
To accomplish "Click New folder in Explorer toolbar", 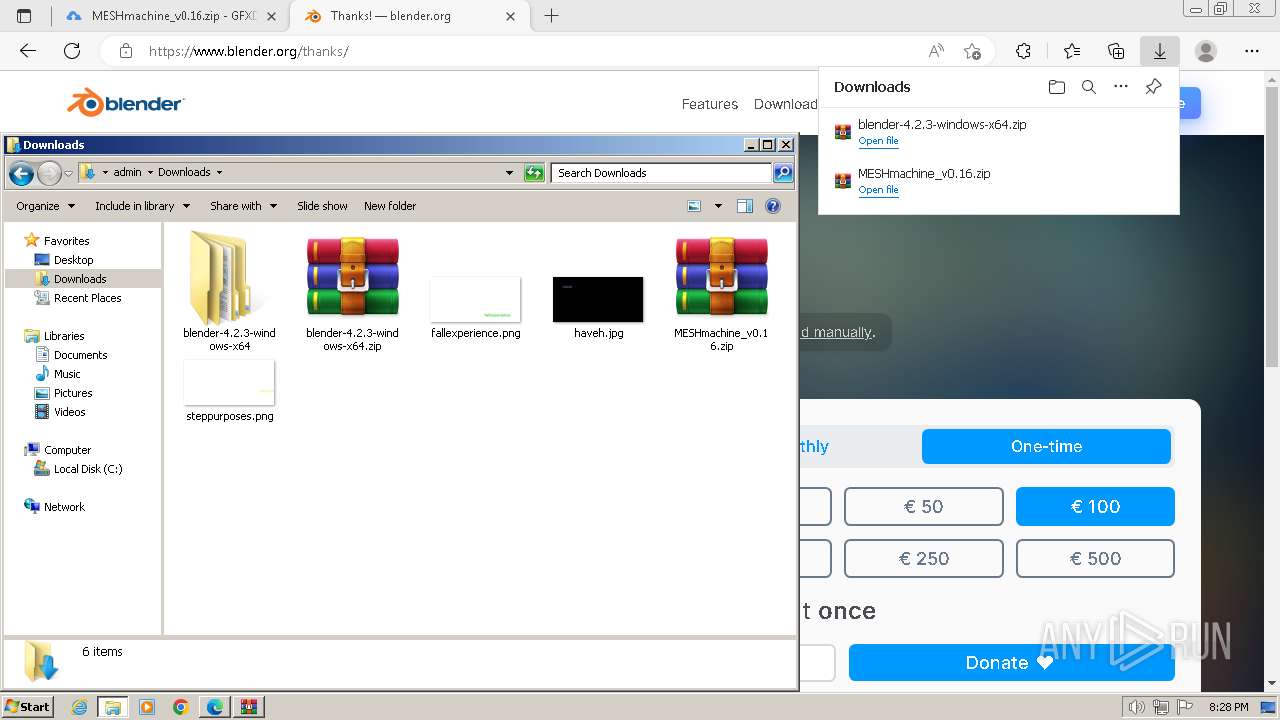I will coord(390,206).
